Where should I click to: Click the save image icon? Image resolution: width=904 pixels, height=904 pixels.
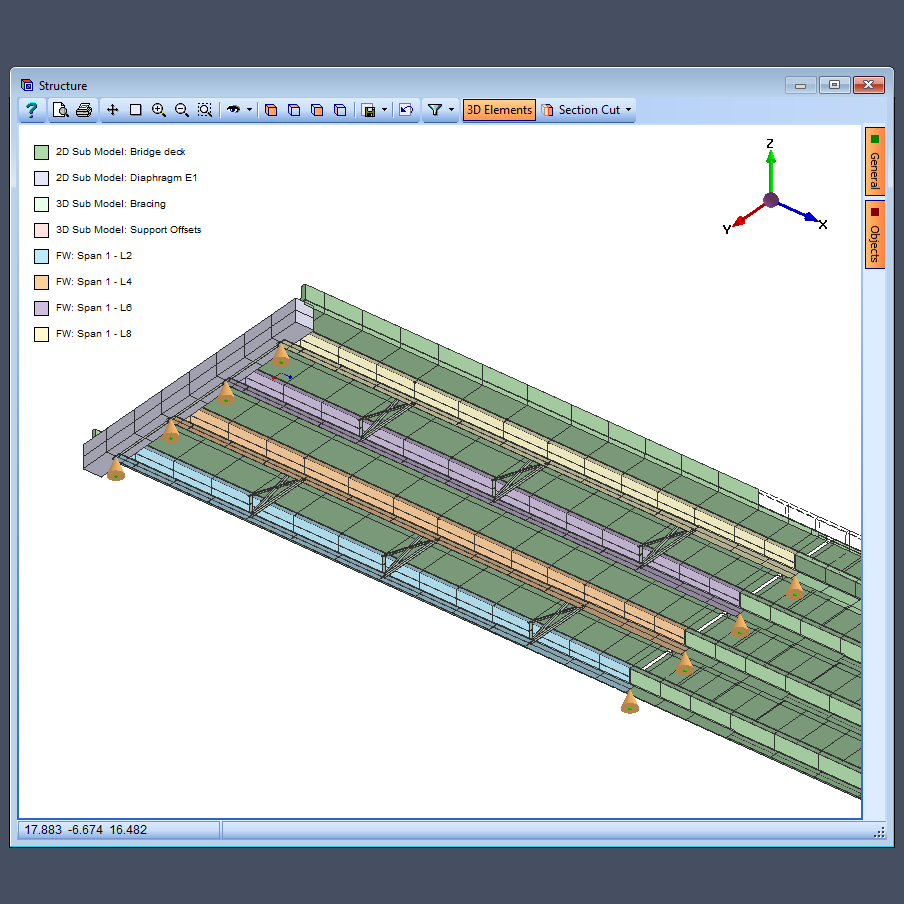coord(367,110)
